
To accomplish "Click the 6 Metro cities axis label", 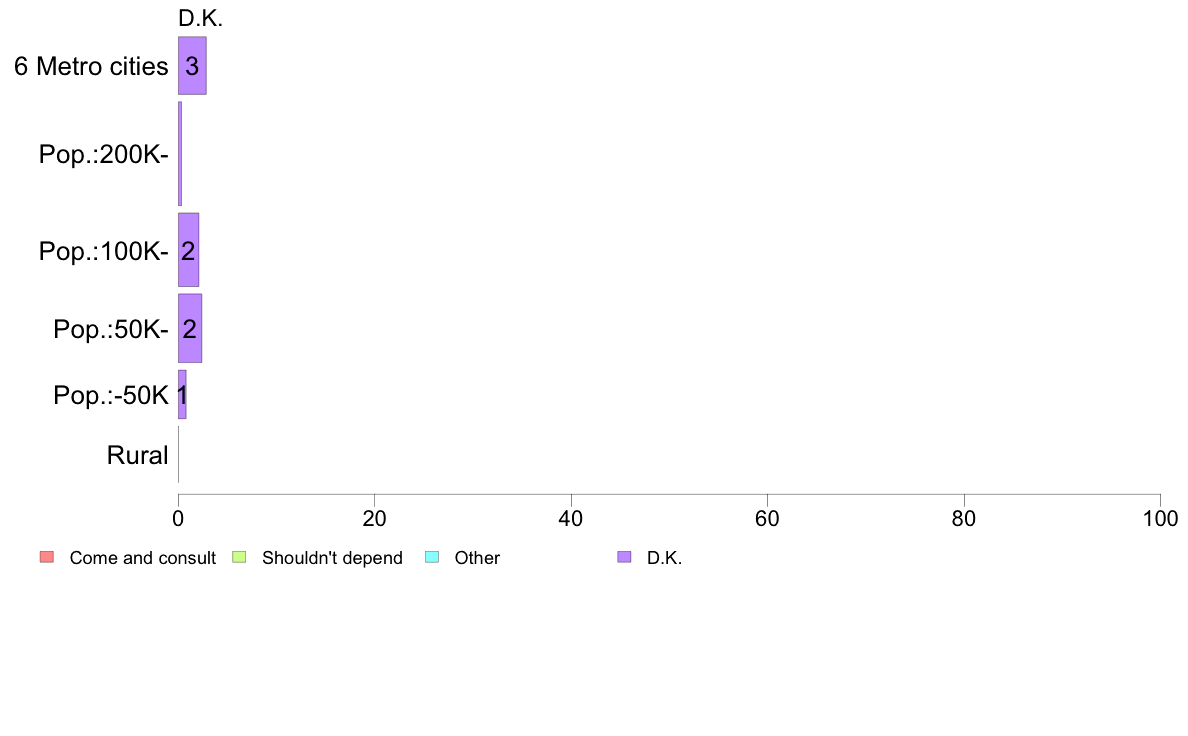I will [x=91, y=66].
